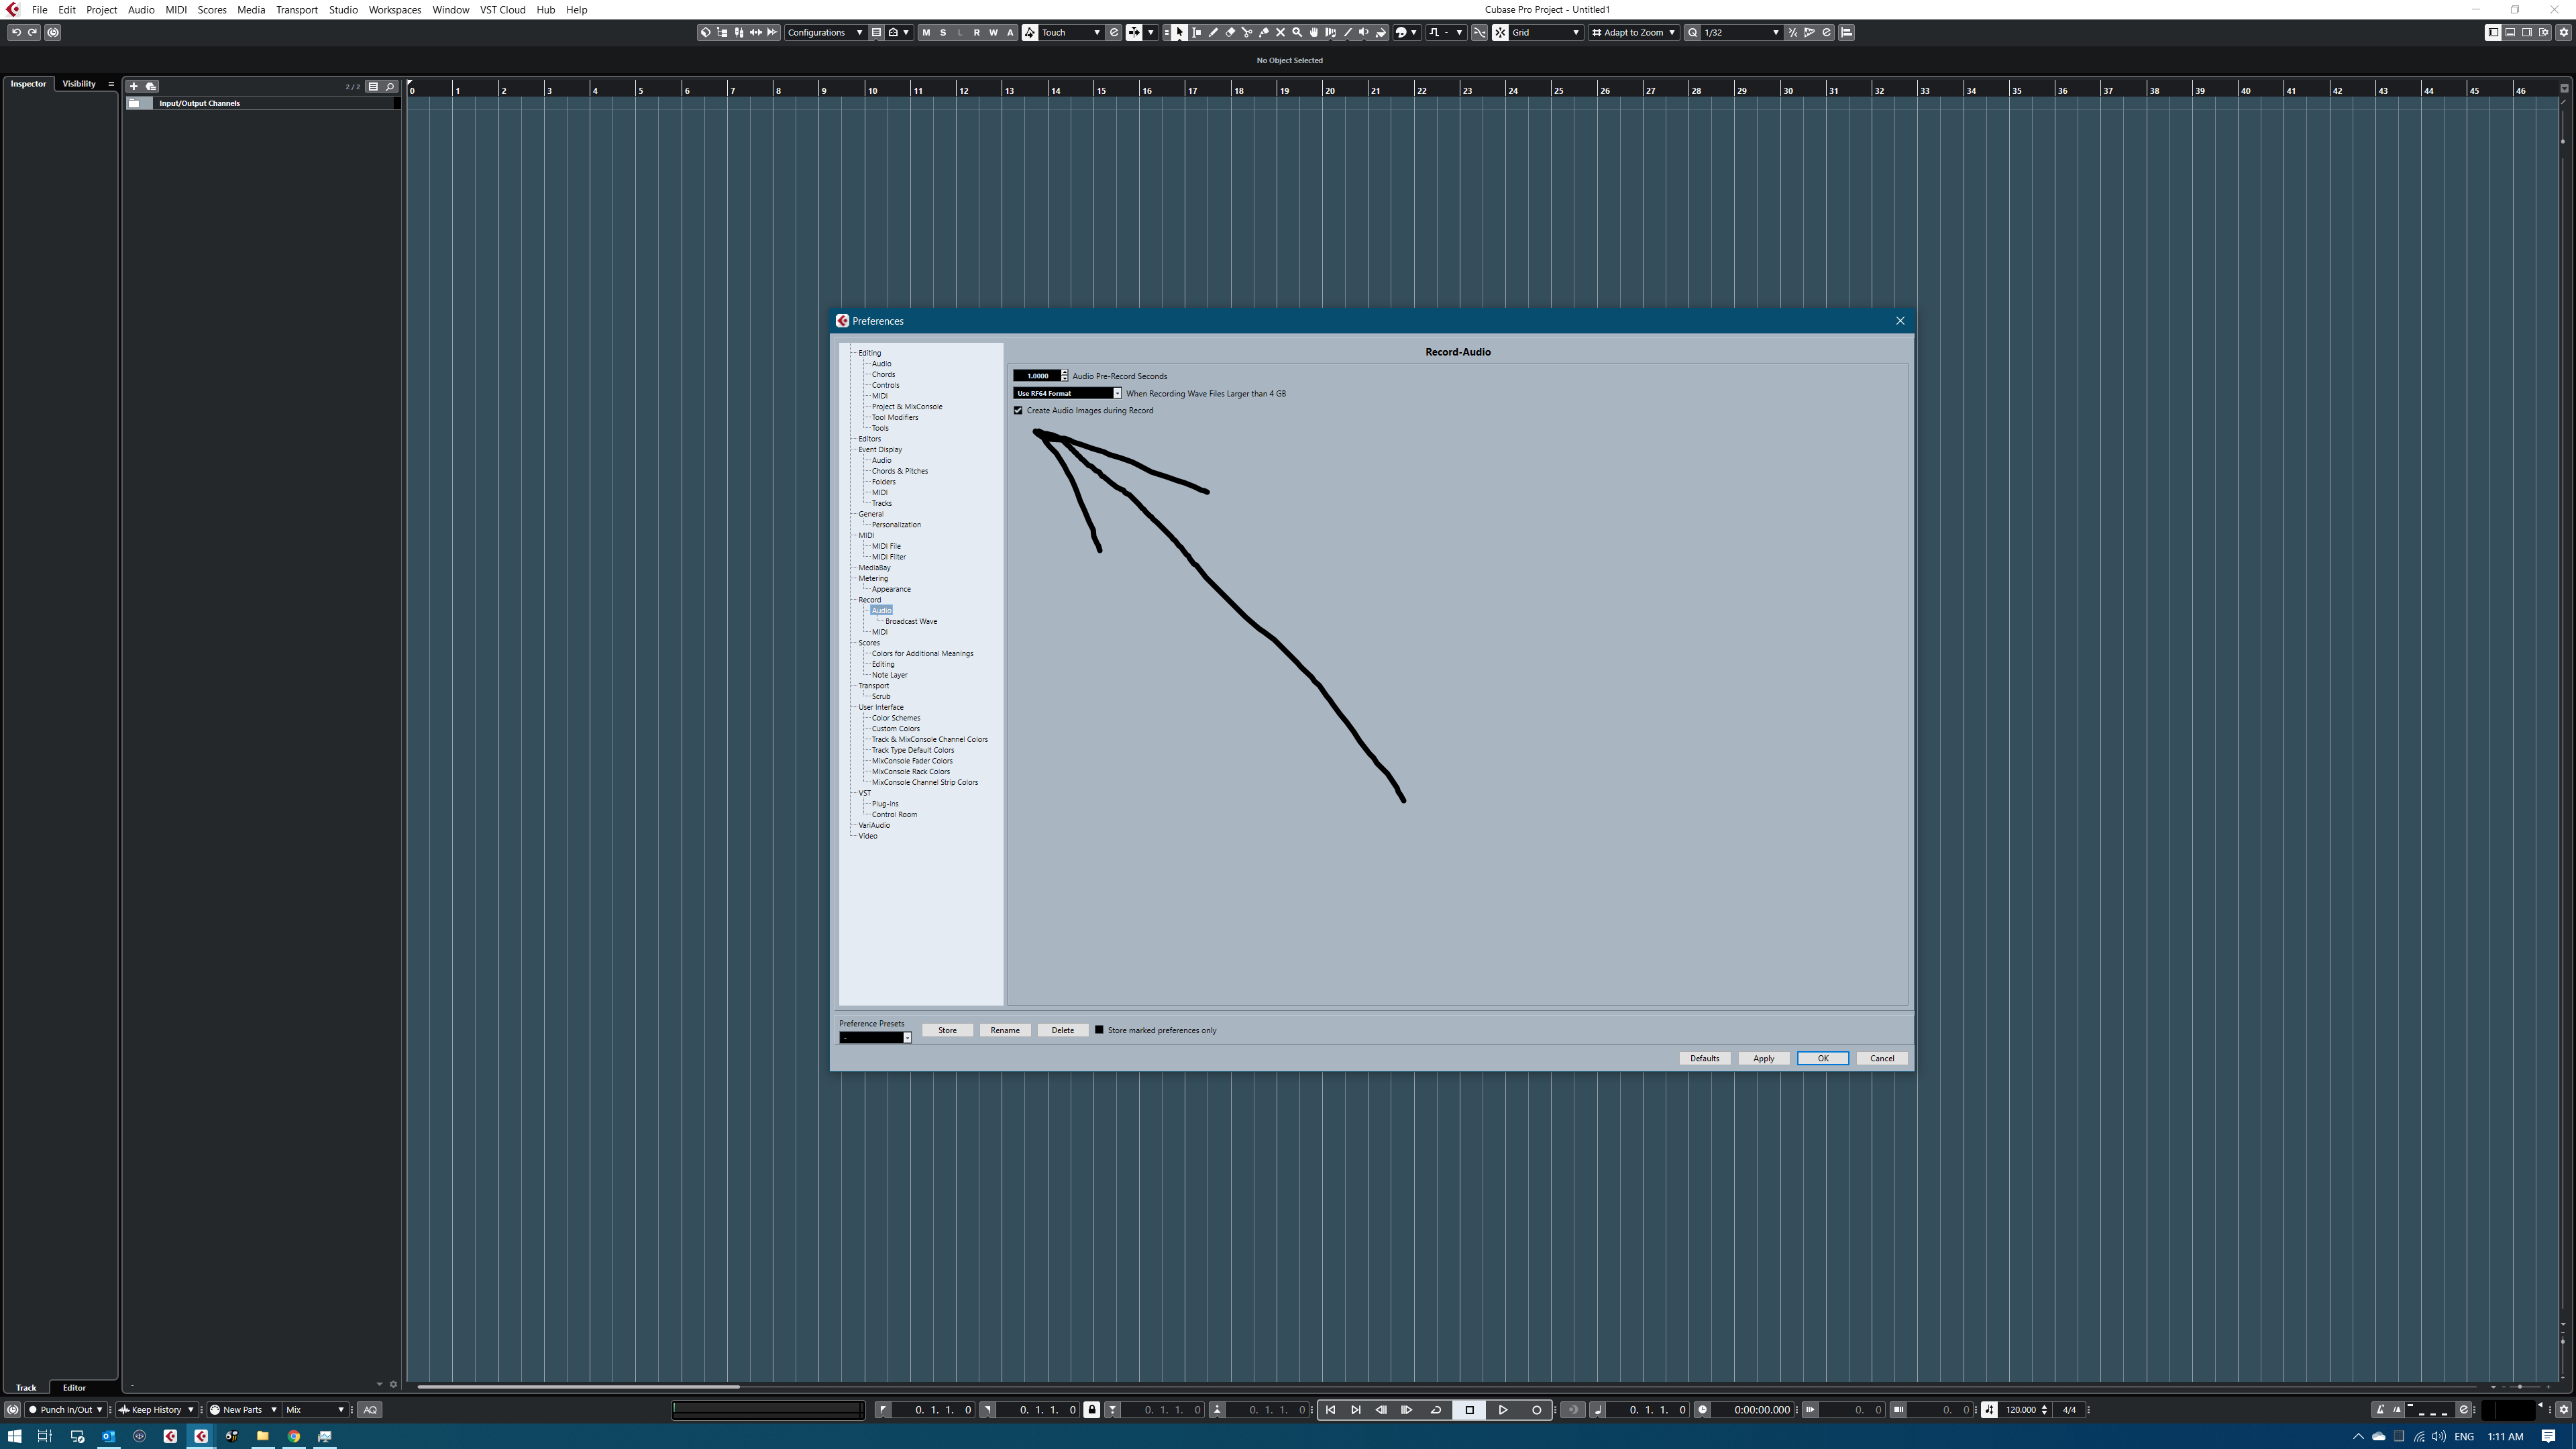Enable Store marked preferences only checkbox

point(1099,1030)
